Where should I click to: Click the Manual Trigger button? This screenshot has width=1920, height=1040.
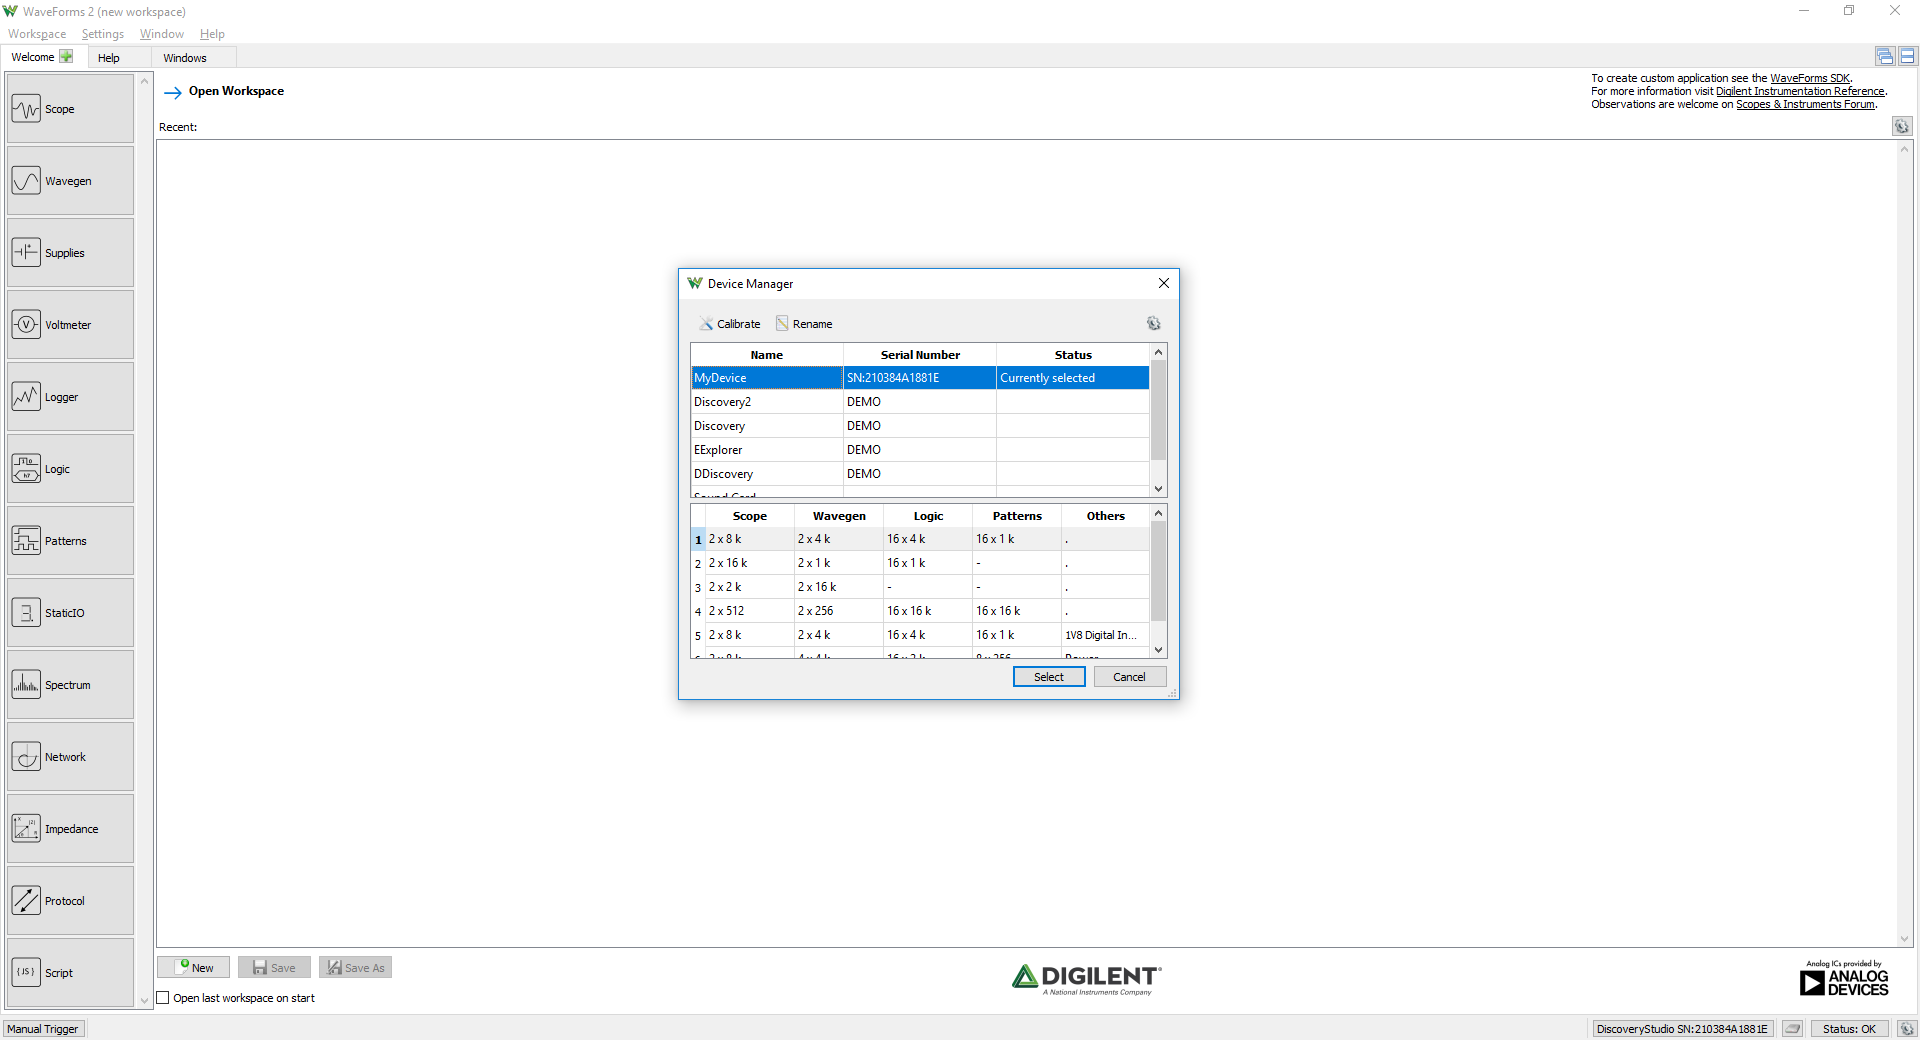(43, 1029)
